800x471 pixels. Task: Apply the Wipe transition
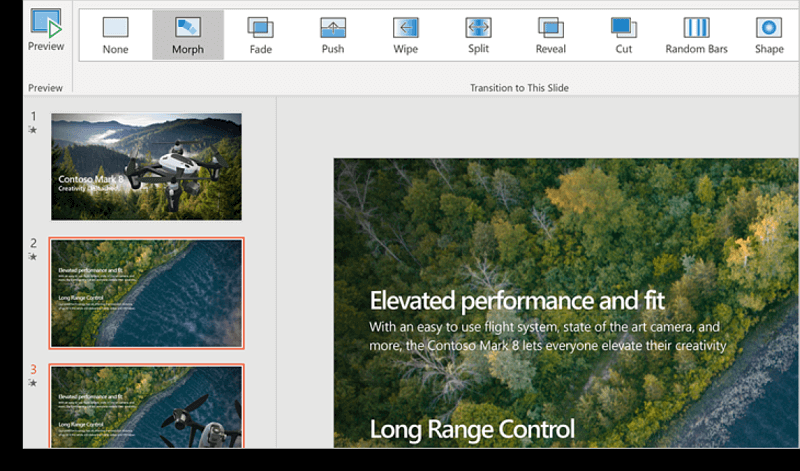point(405,34)
